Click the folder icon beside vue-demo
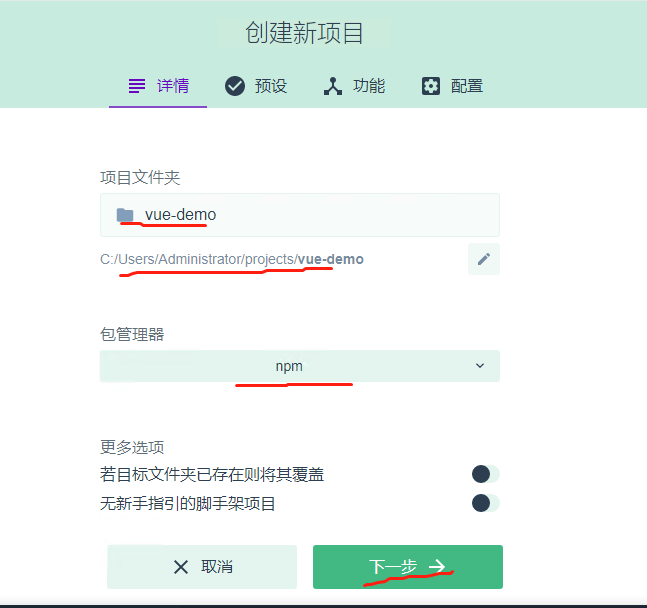647x608 pixels. (125, 215)
